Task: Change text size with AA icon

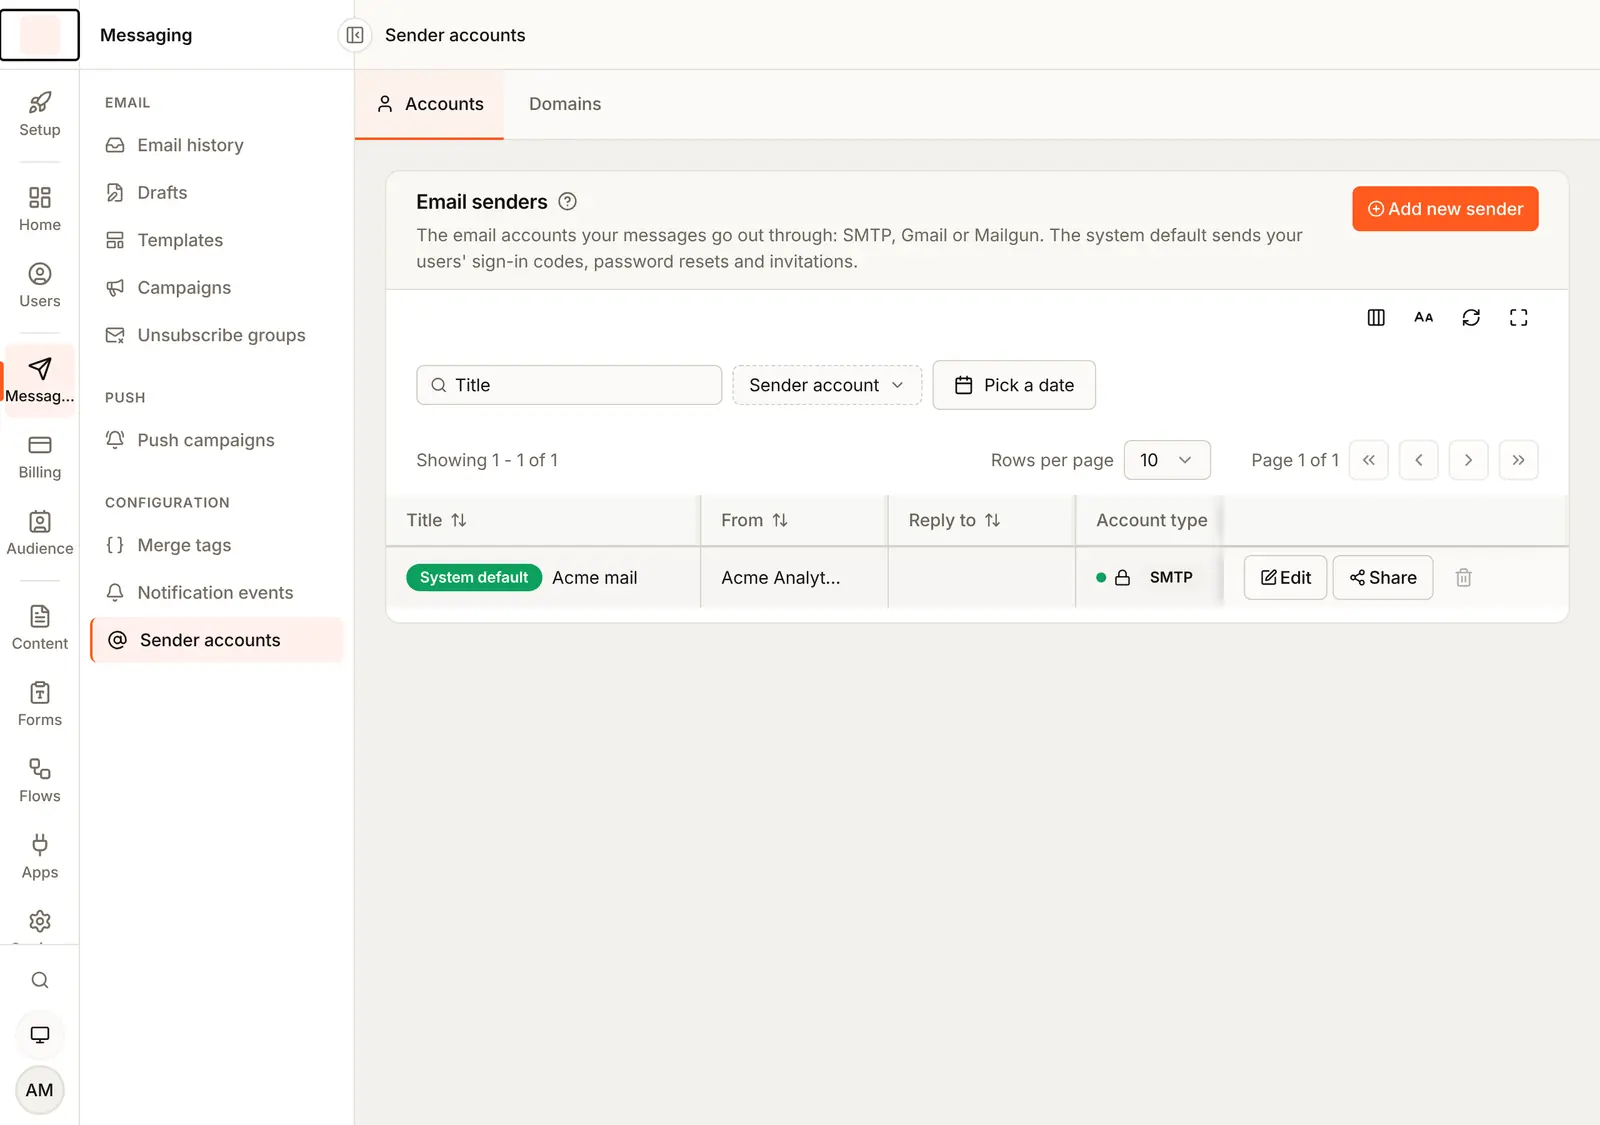Action: (x=1424, y=317)
